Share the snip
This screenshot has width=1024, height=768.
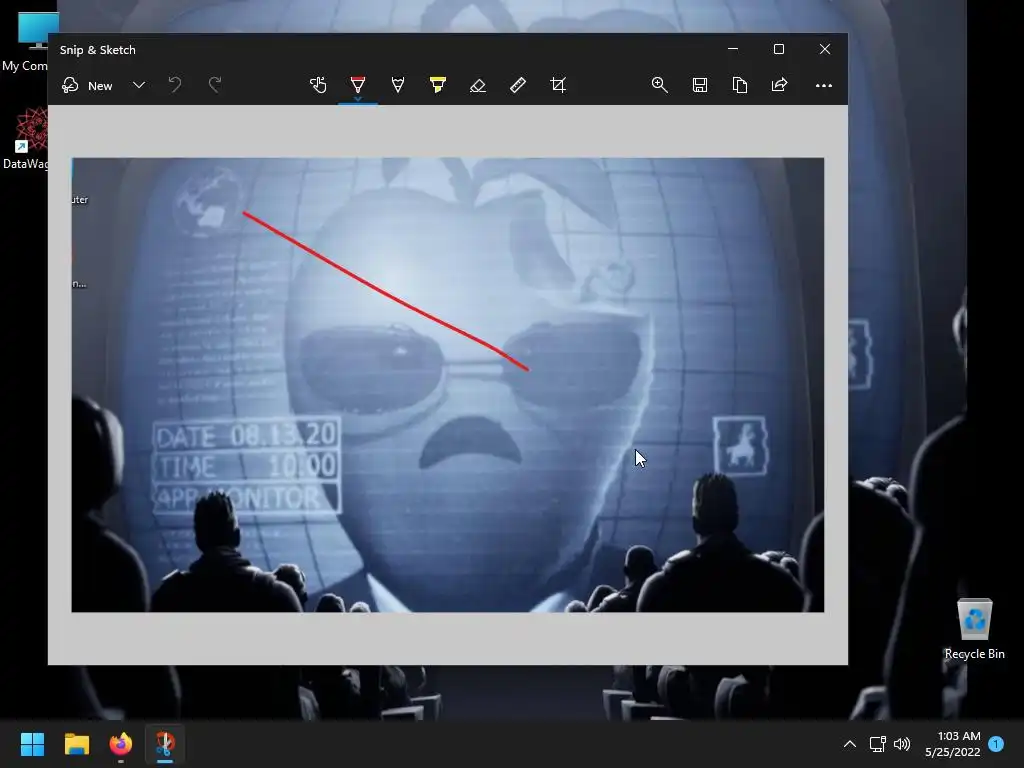[780, 86]
